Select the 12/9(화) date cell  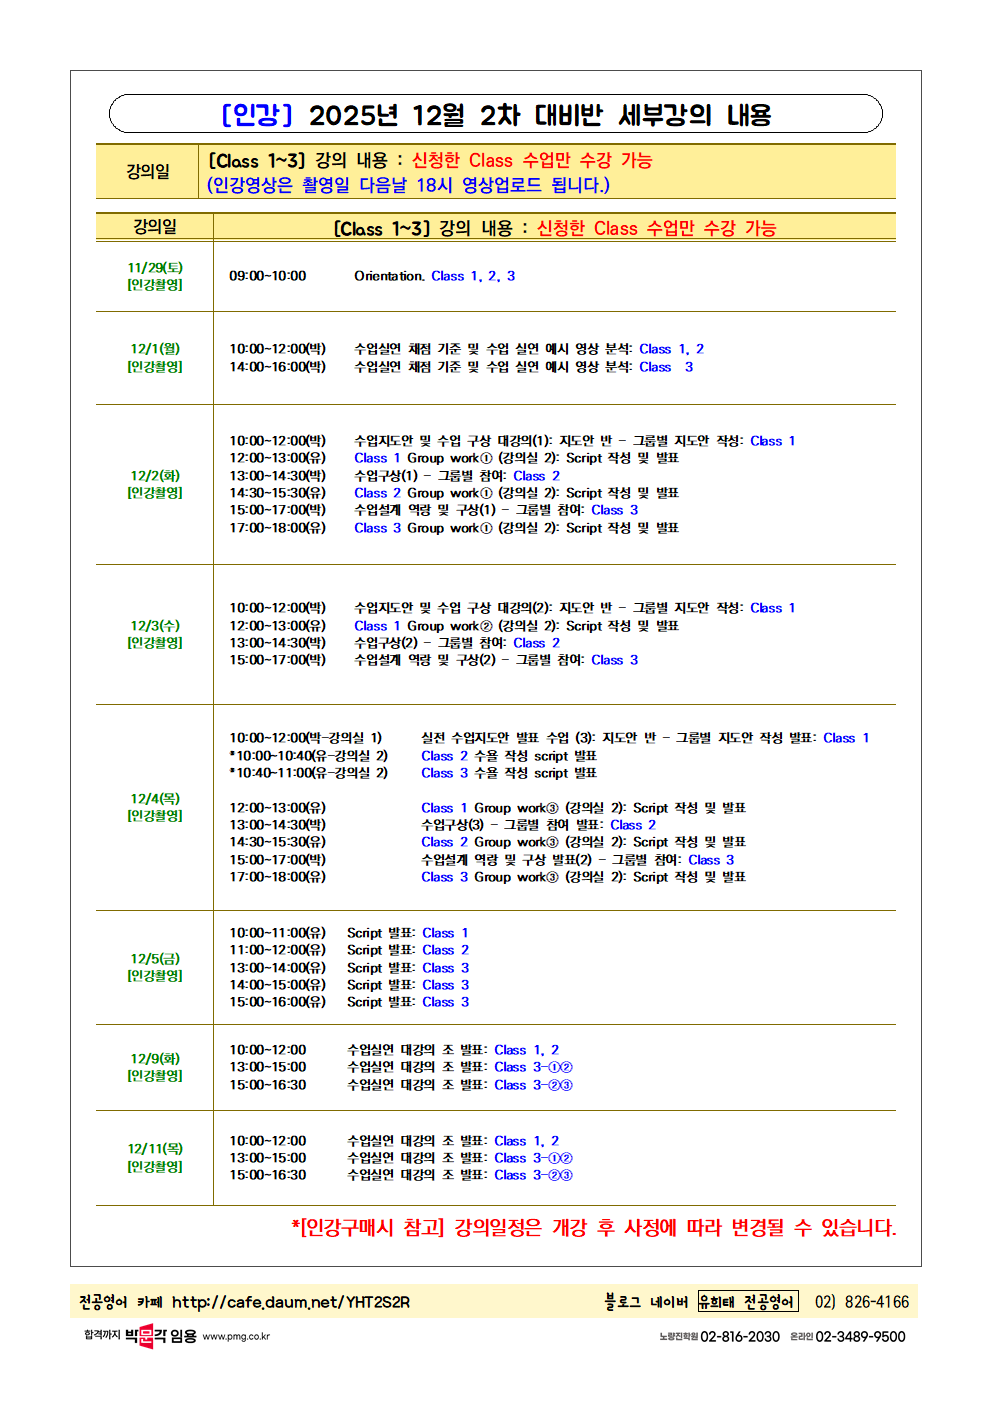[x=155, y=1067]
